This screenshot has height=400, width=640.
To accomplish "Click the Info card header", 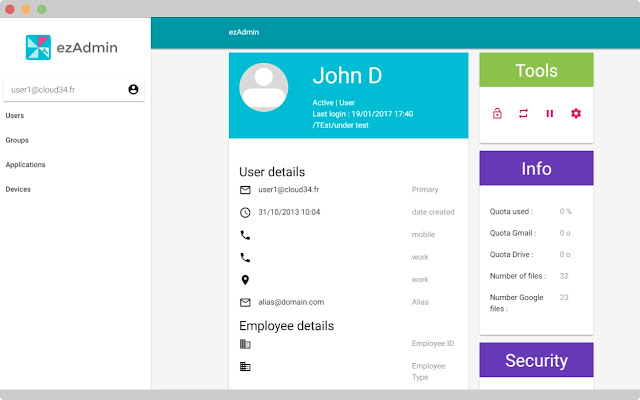I will pos(536,168).
